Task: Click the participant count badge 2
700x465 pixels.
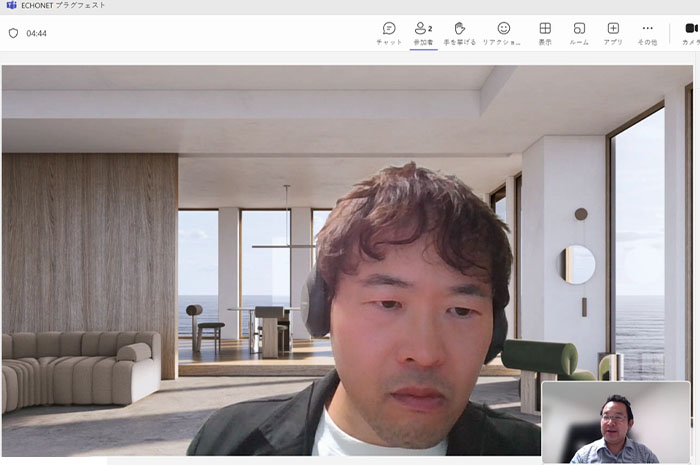Action: 430,28
